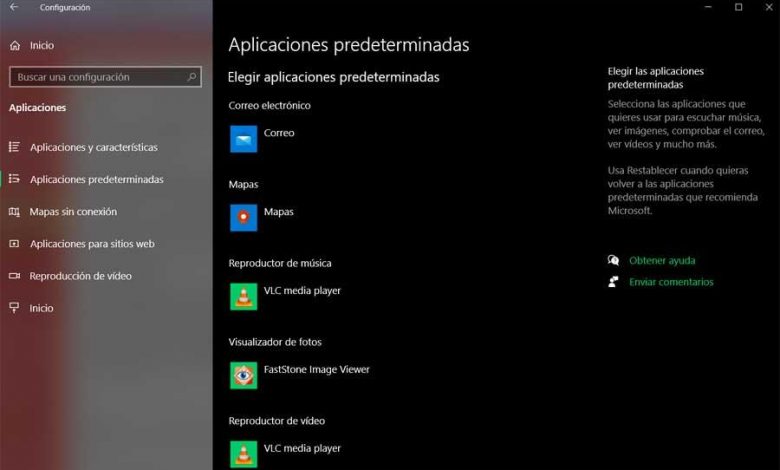780x470 pixels.
Task: Click VLC cone icon under Reproductor de música
Action: pyautogui.click(x=244, y=296)
